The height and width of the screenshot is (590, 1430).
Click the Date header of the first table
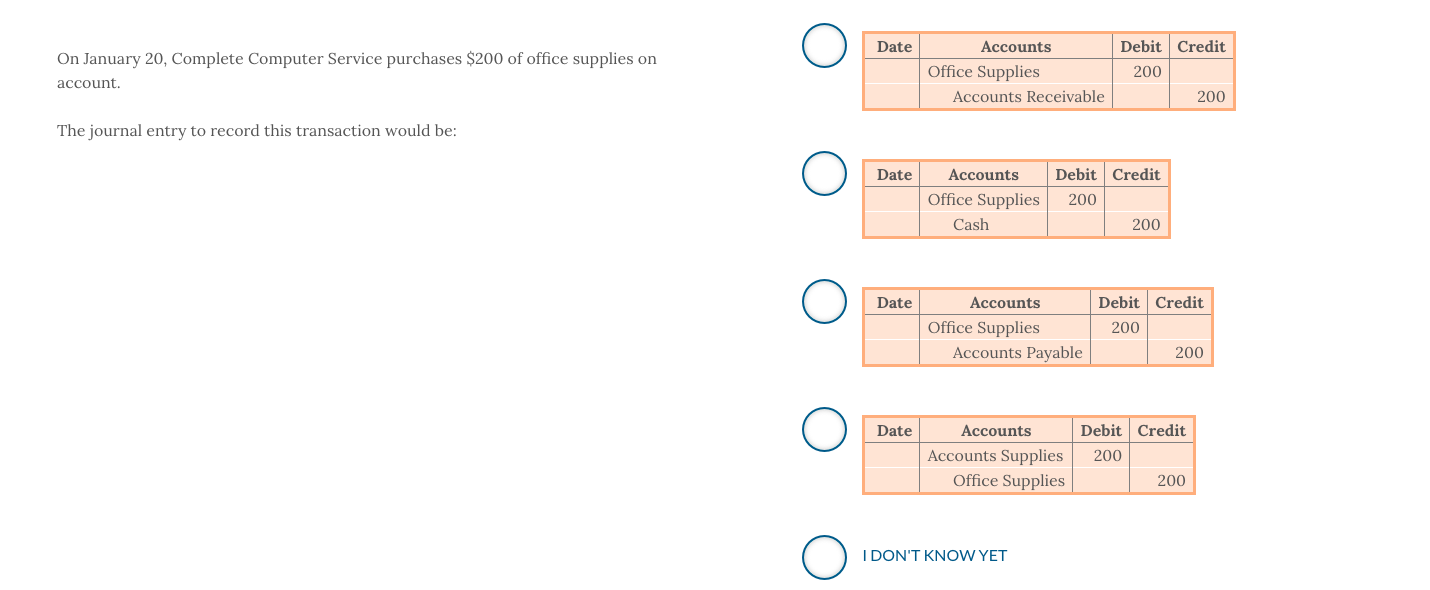click(893, 46)
